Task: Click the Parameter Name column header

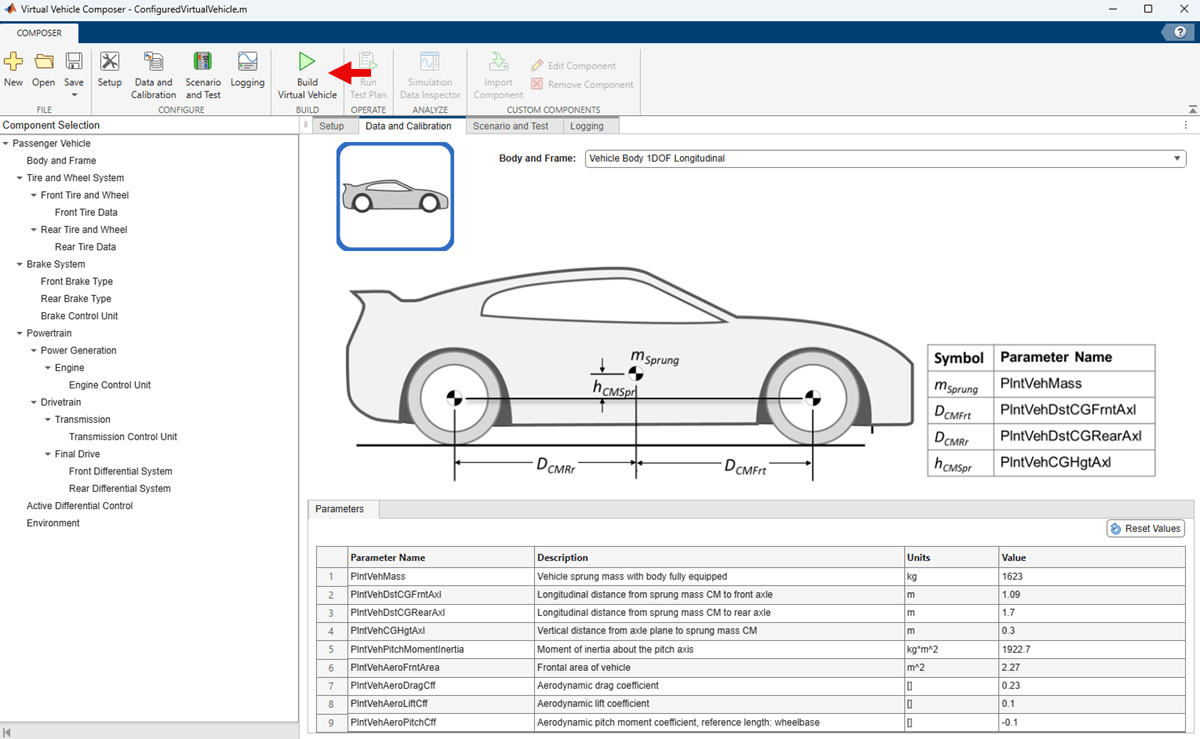Action: point(440,557)
